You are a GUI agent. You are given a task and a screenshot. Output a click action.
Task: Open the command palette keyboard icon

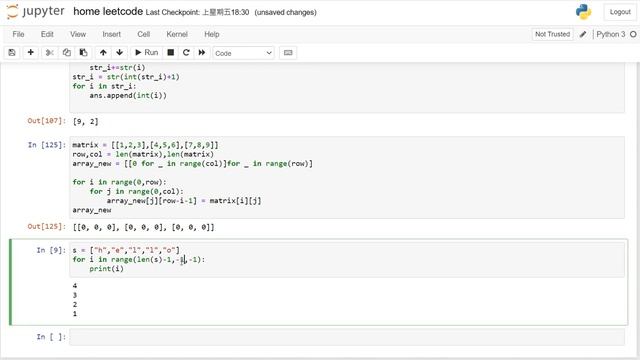288,53
